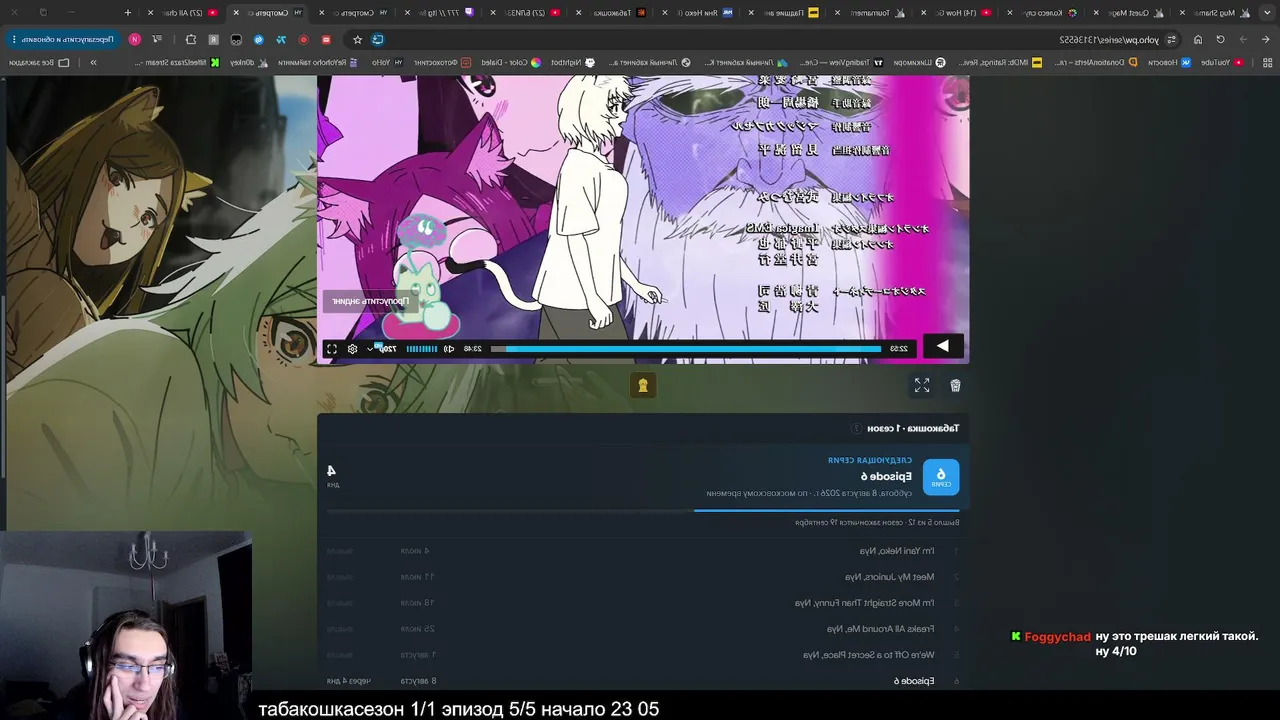The width and height of the screenshot is (1280, 720).
Task: Close the '777 // ltg' tab
Action: pos(408,12)
